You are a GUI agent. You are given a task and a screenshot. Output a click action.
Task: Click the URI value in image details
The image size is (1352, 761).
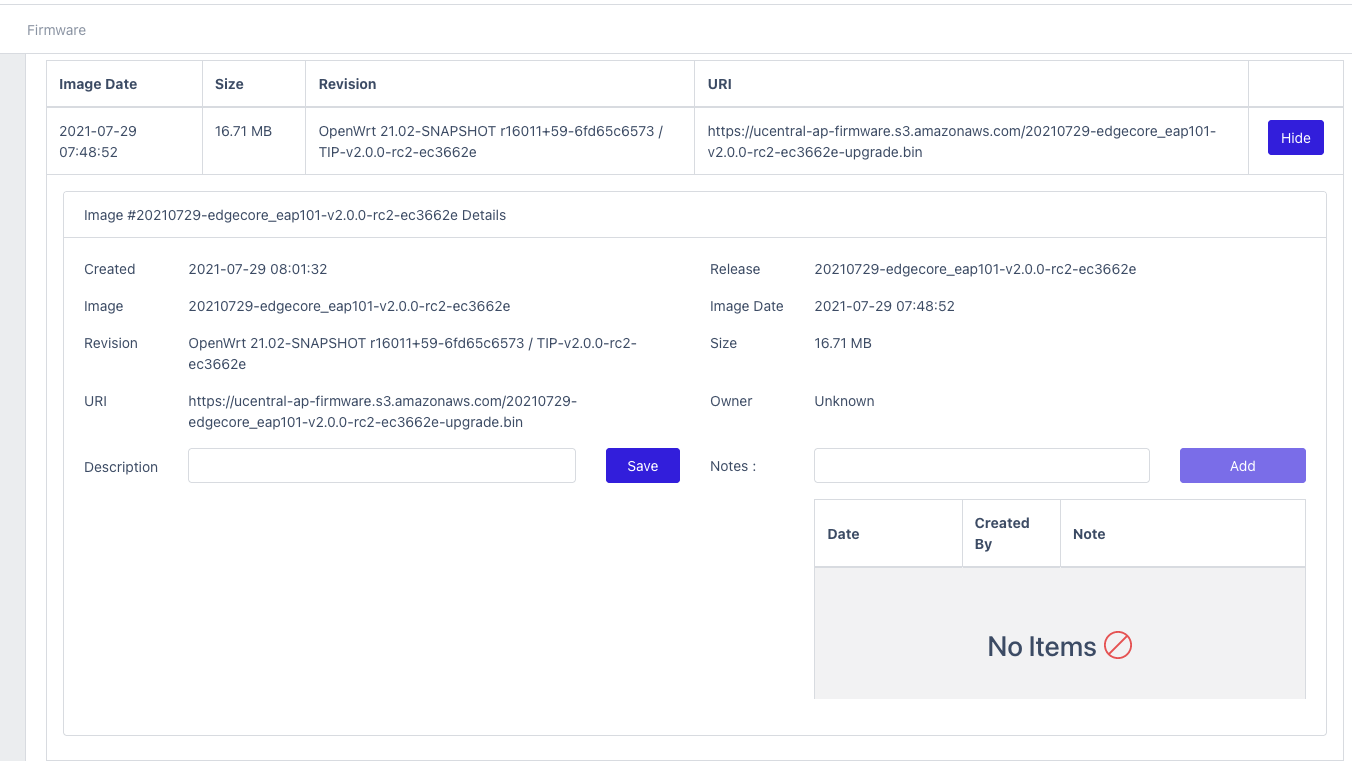[382, 411]
